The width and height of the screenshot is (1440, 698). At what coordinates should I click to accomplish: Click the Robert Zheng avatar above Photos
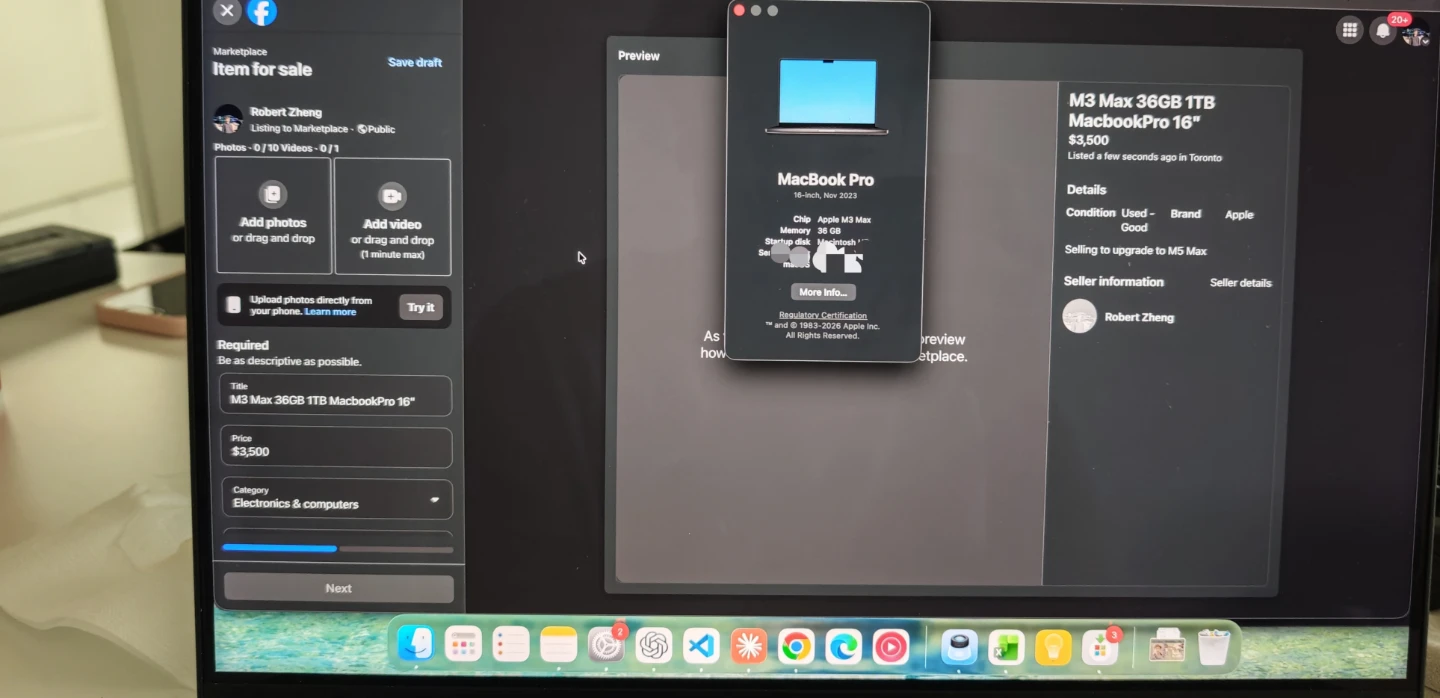click(228, 119)
